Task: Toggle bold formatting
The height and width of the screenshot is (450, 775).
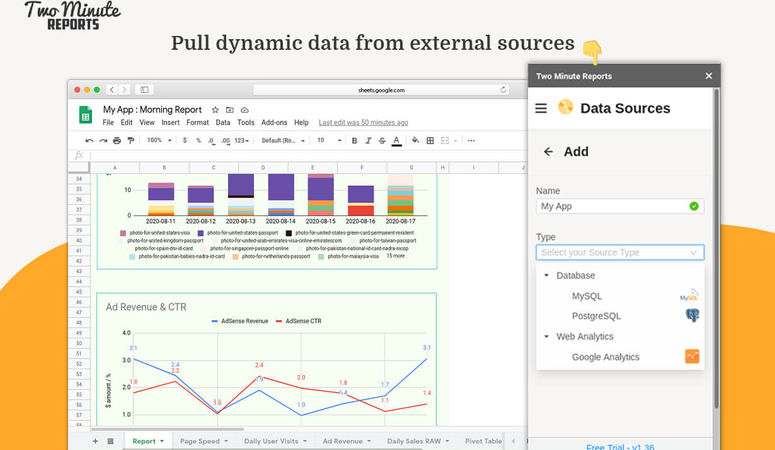Action: pos(354,141)
